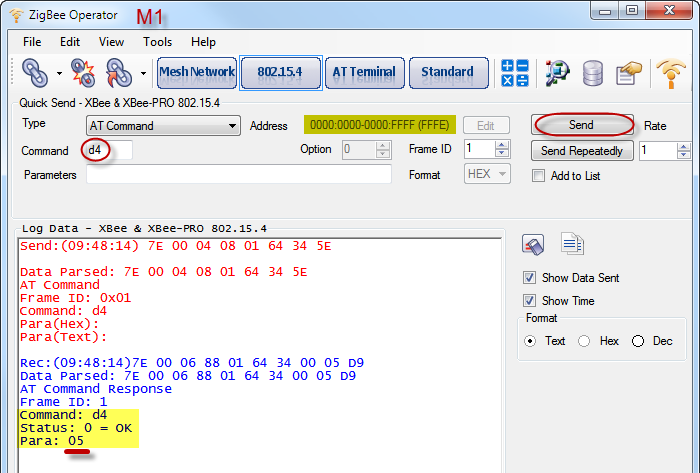The width and height of the screenshot is (700, 473).
Task: Click the ZigBee Operator title bar icon
Action: 16,15
